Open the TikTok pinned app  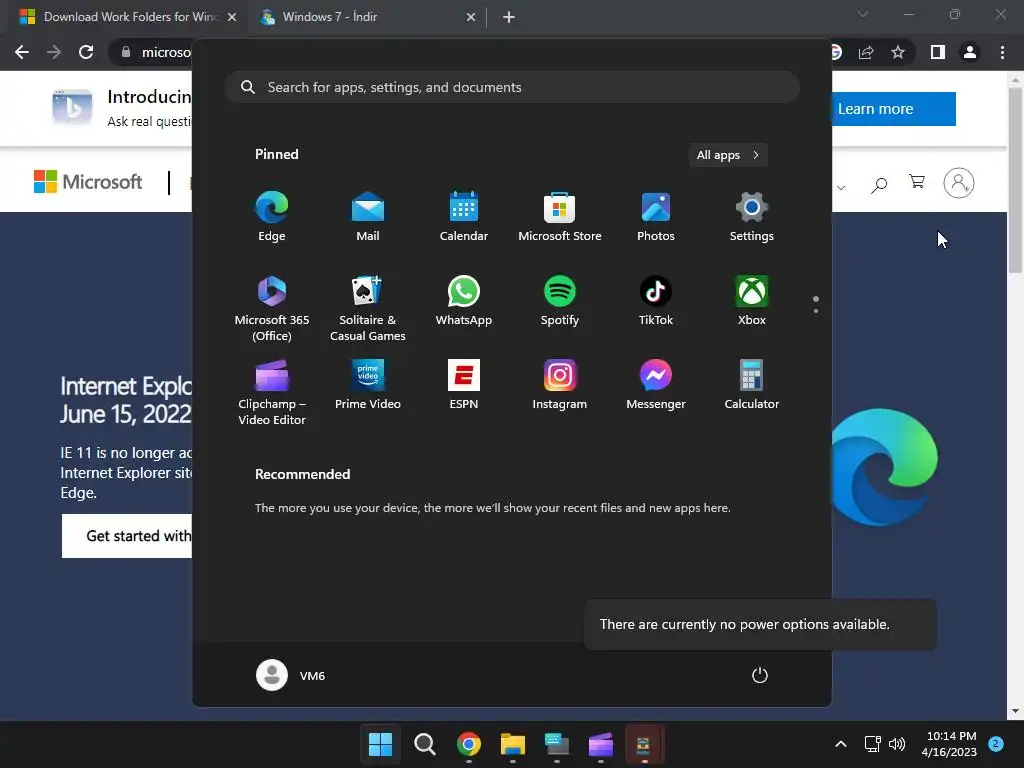(656, 301)
